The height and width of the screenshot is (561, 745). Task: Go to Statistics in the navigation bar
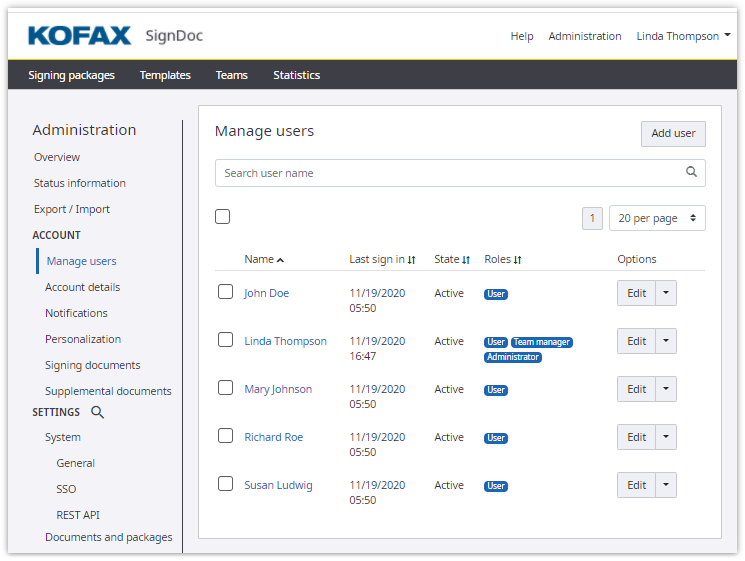pos(296,75)
